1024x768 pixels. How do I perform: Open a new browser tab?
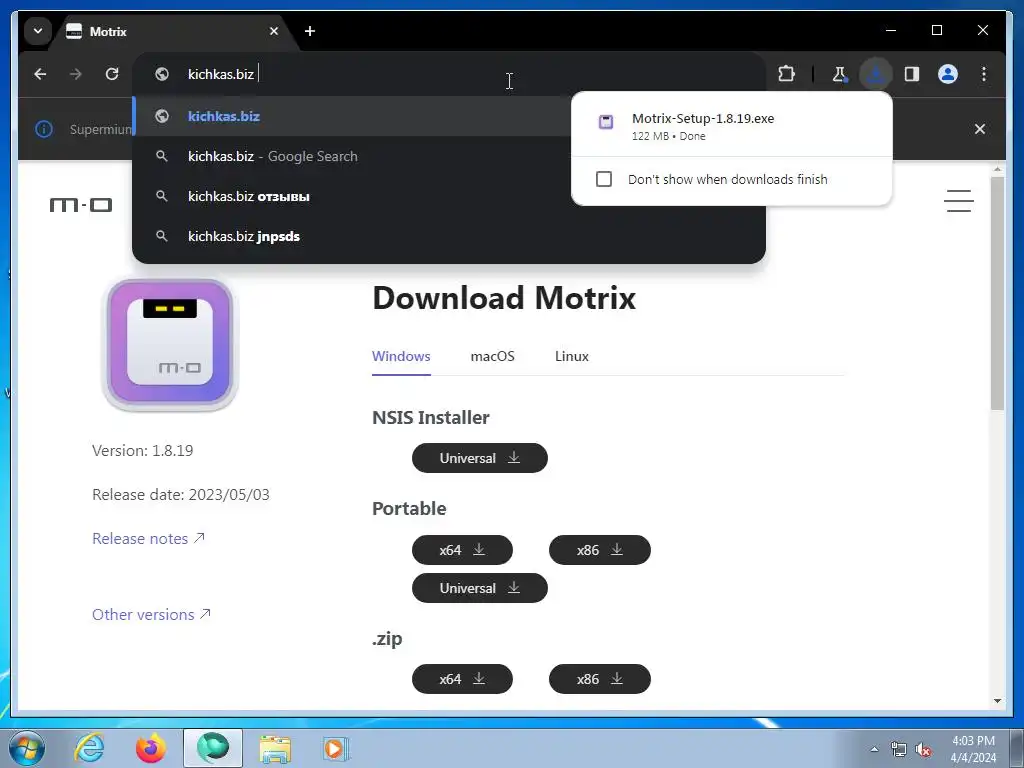pos(310,31)
